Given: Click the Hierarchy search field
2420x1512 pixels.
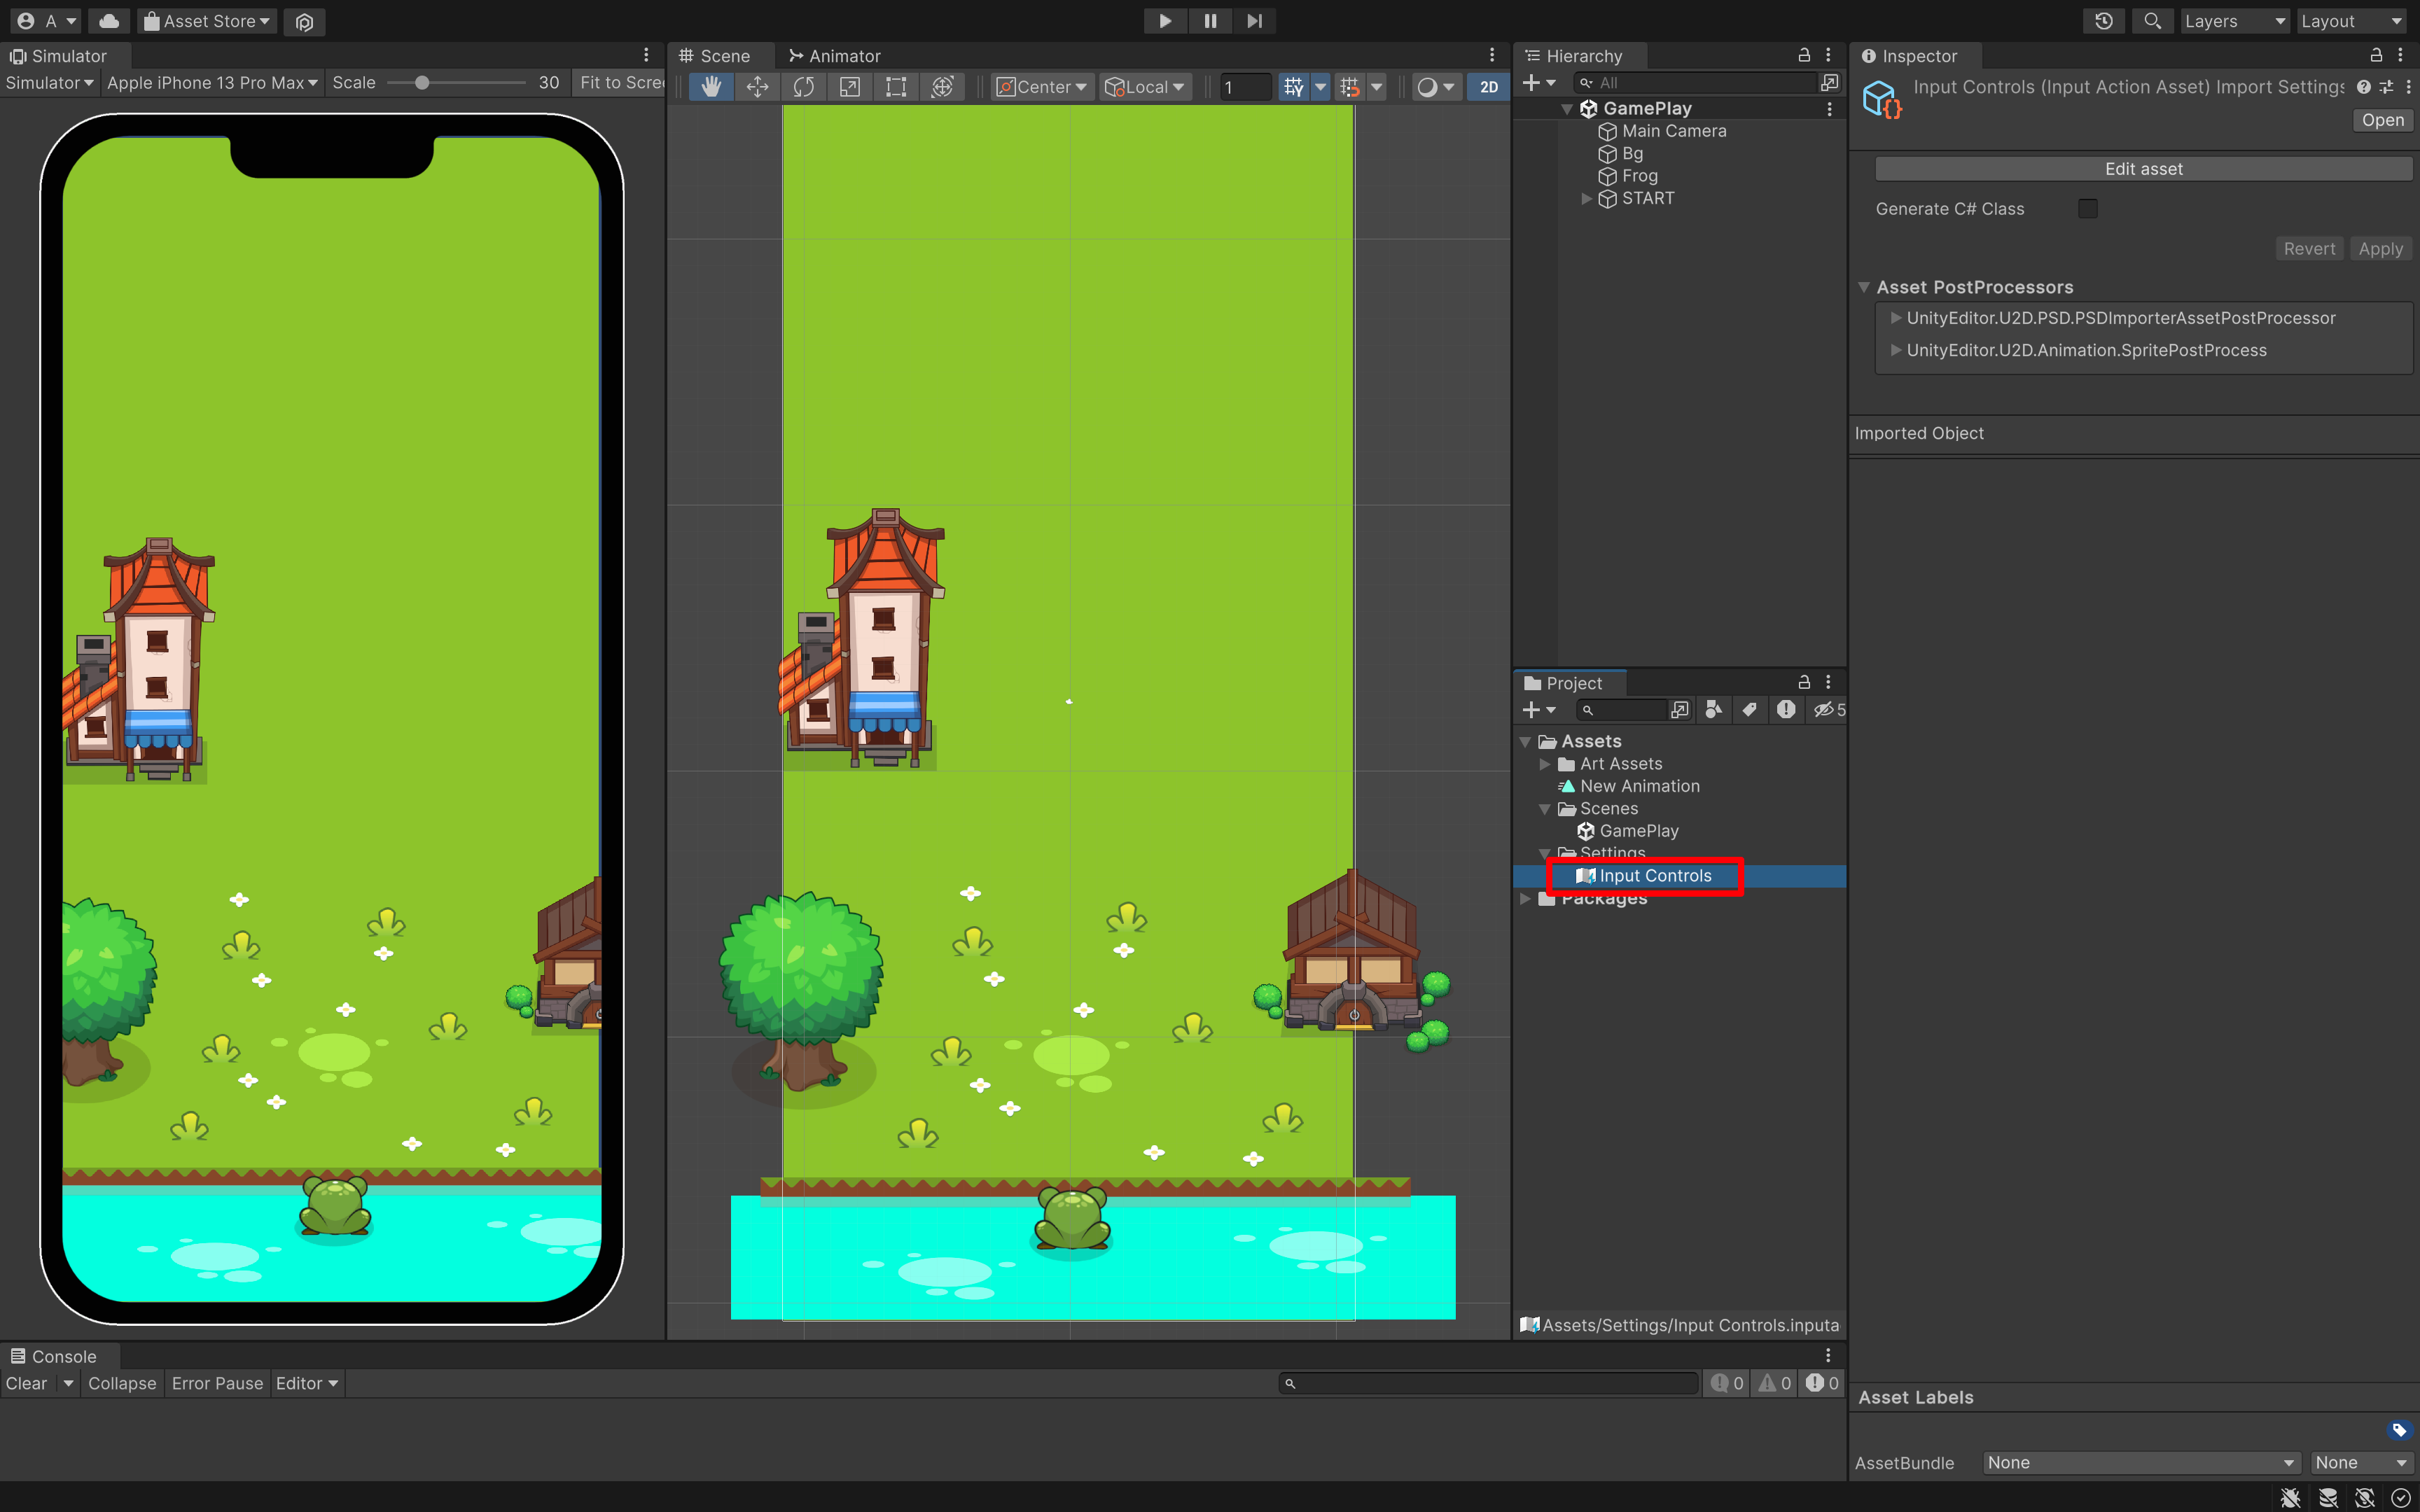Looking at the screenshot, I should click(x=1695, y=83).
